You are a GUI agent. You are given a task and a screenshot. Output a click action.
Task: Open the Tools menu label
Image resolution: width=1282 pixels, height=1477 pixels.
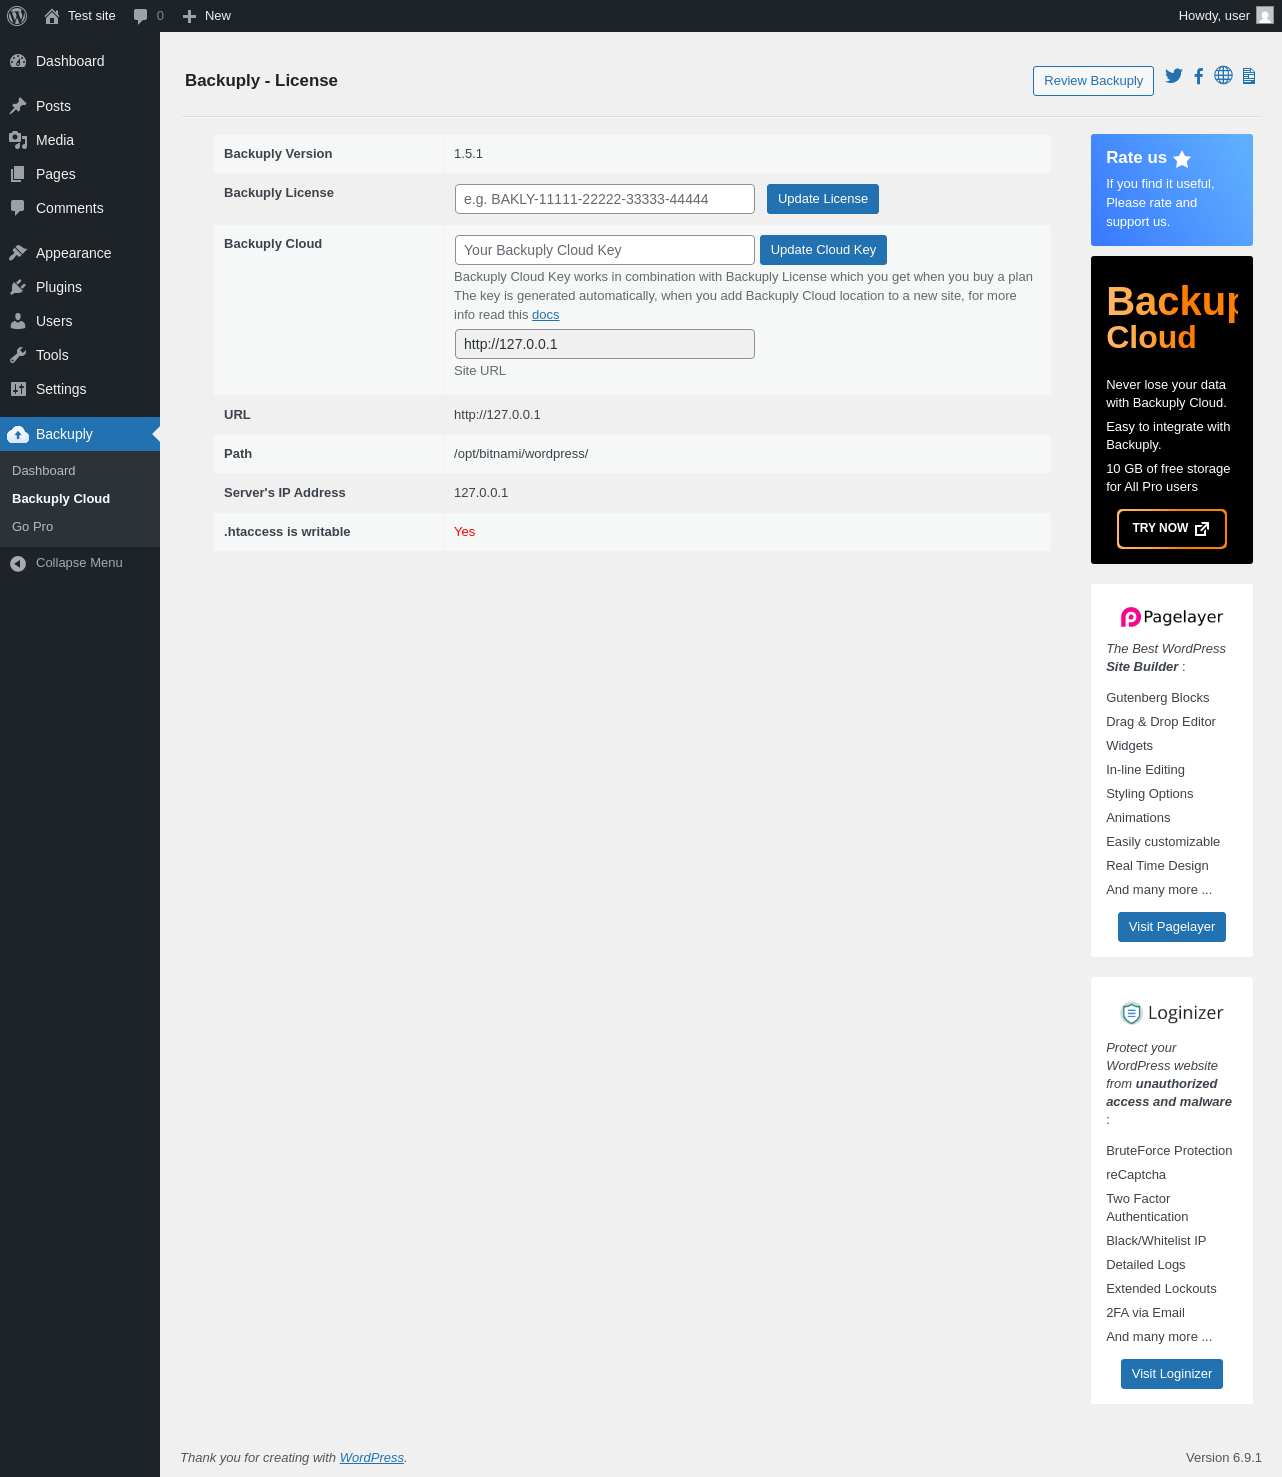click(x=52, y=355)
